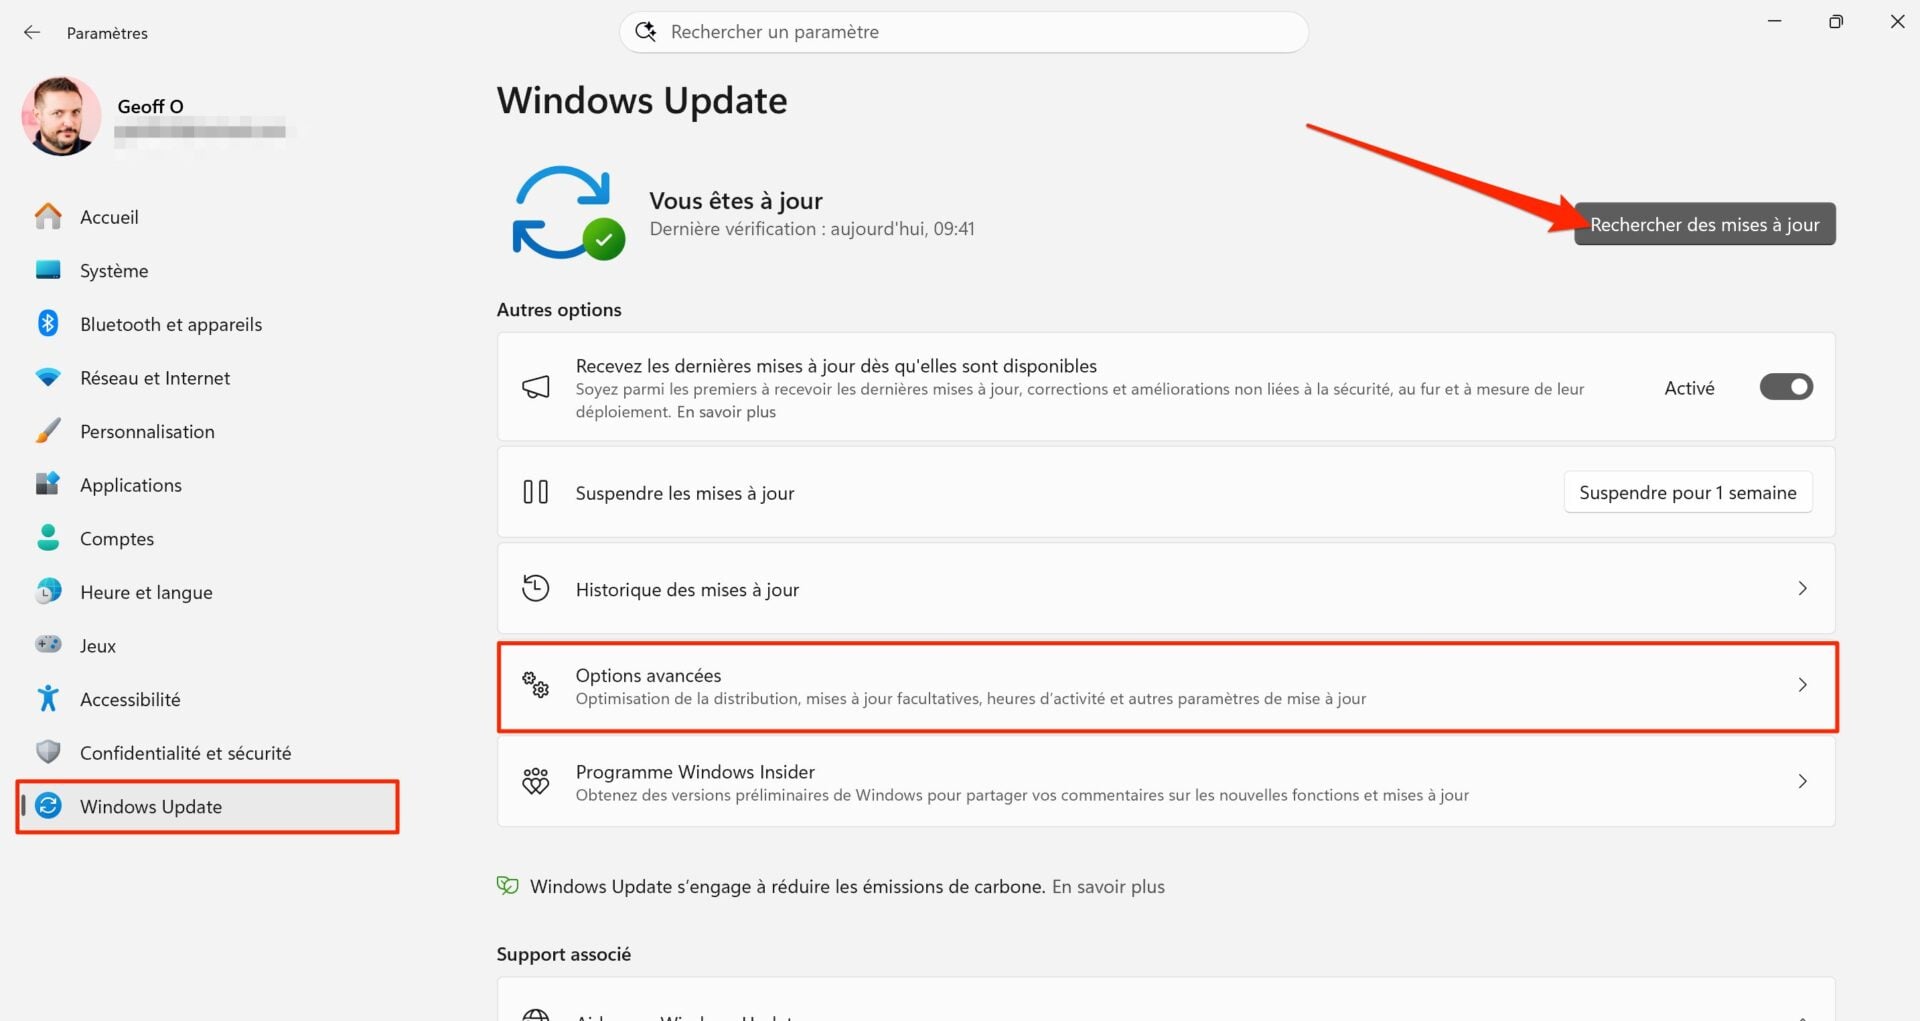
Task: Click the Programme Windows Insider heart icon
Action: (x=536, y=782)
